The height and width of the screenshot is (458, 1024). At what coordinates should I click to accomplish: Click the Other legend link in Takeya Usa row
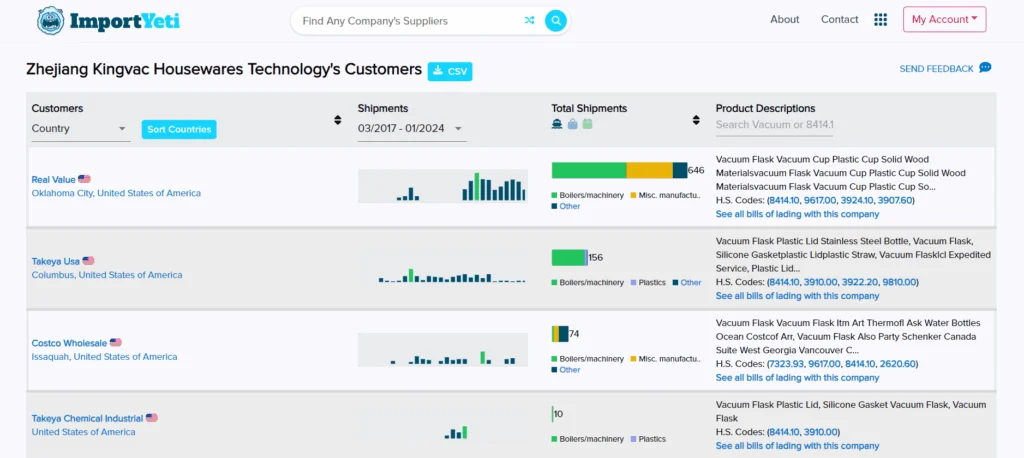coord(690,283)
